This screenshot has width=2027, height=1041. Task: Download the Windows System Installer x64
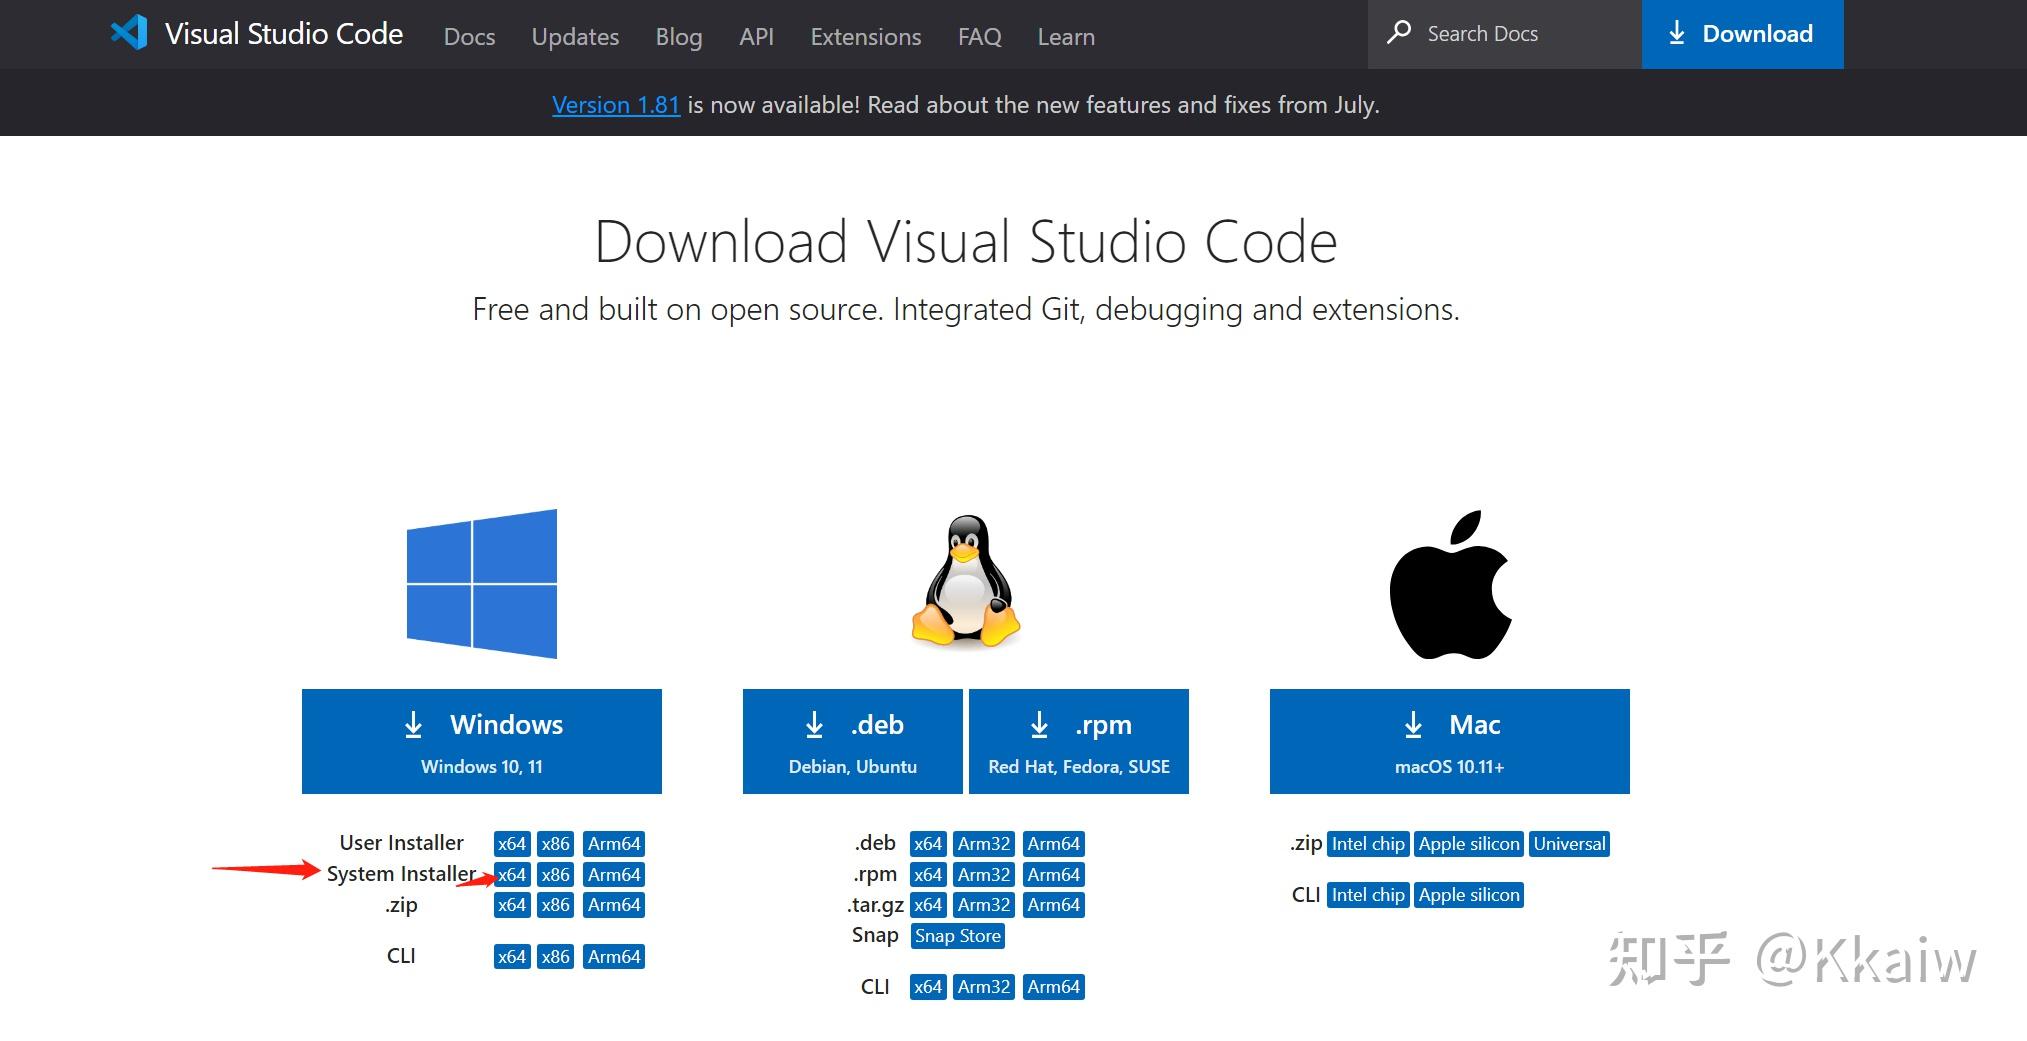pos(511,874)
